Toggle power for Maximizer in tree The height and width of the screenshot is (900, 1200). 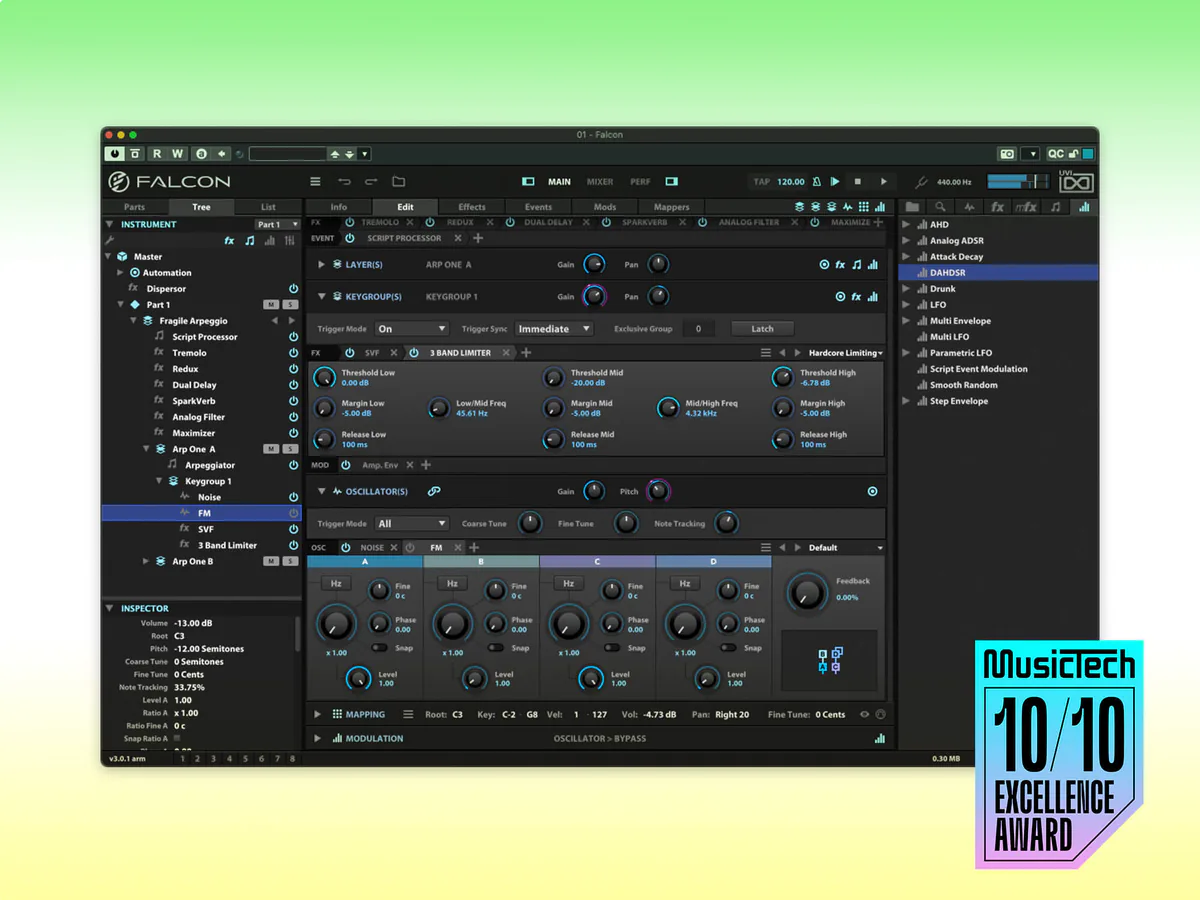click(294, 433)
